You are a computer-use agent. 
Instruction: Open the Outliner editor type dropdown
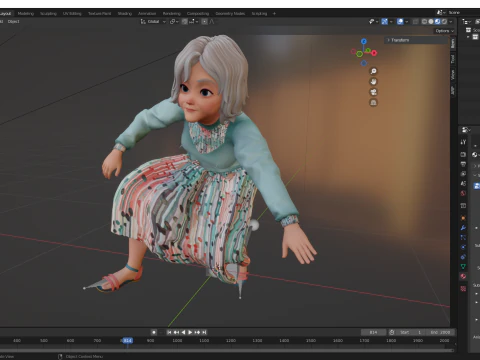tap(467, 22)
